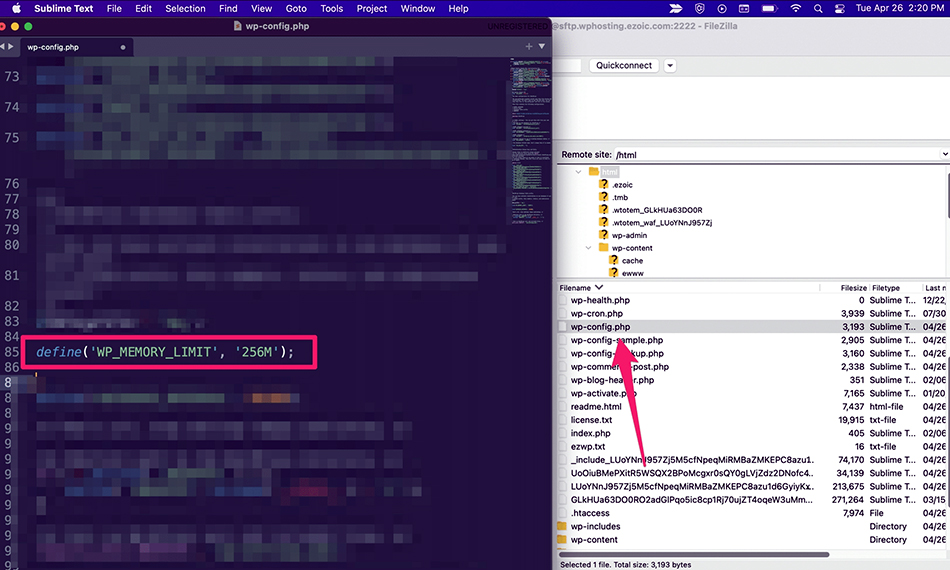The image size is (950, 570).
Task: Click the play circle icon in menu bar
Action: pos(722,8)
